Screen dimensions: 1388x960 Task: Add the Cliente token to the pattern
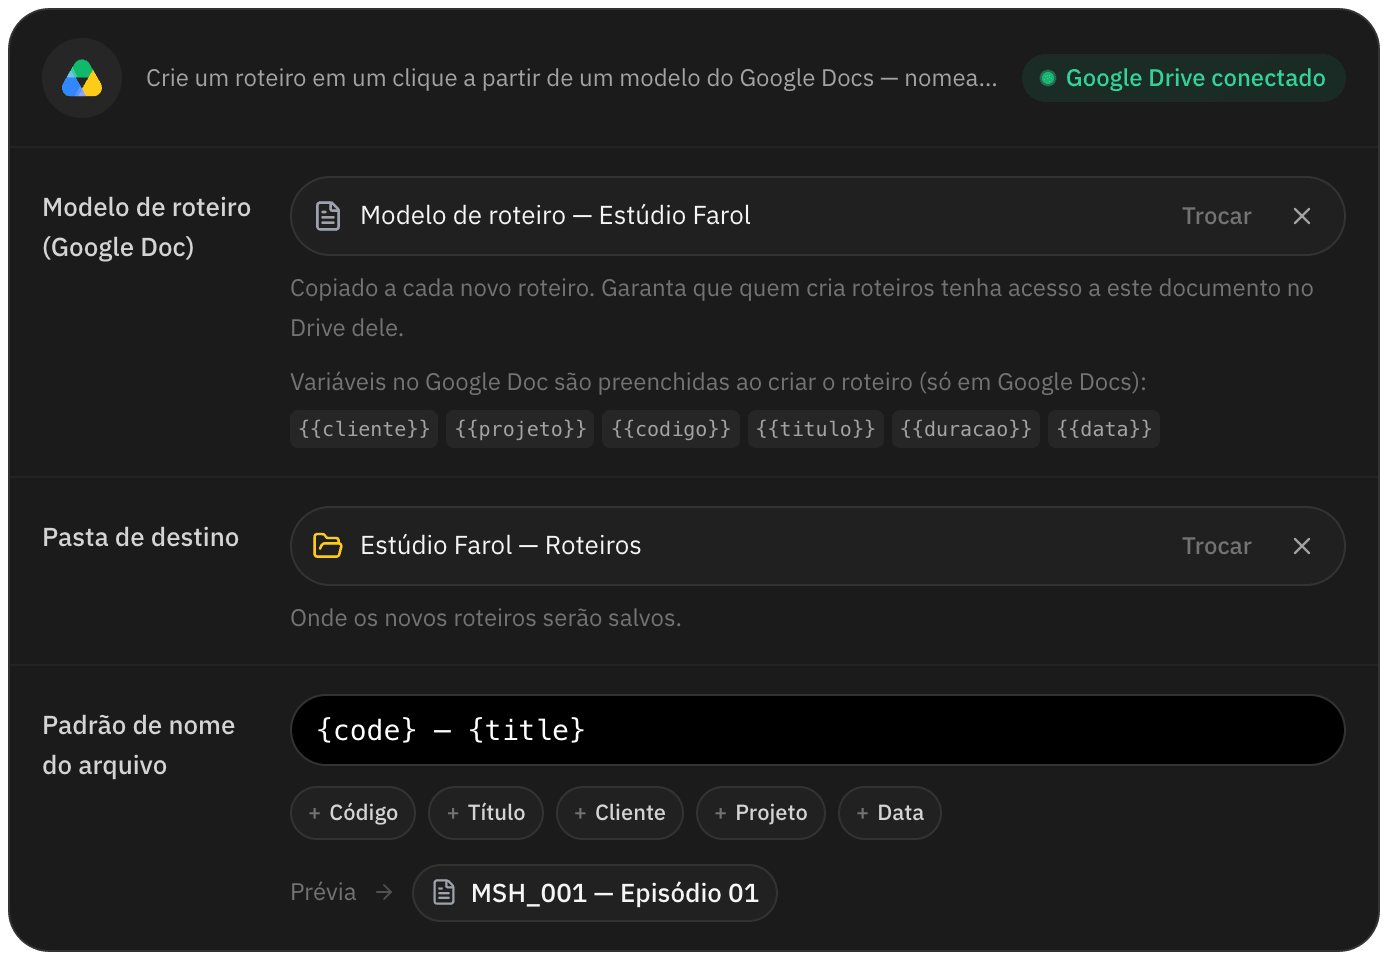pos(620,813)
